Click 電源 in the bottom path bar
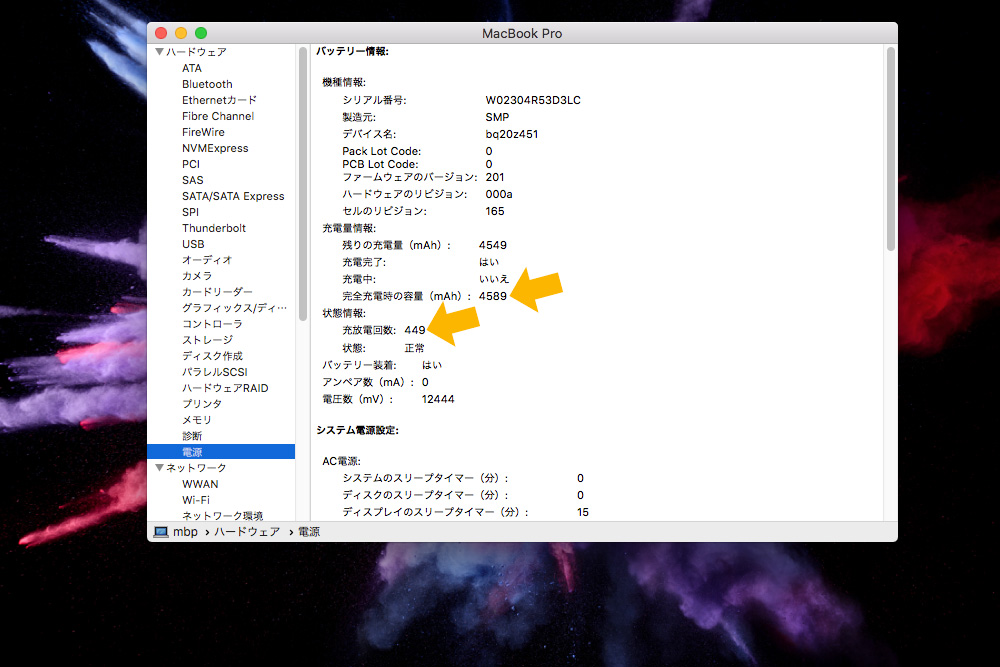The width and height of the screenshot is (1000, 667). coord(309,532)
